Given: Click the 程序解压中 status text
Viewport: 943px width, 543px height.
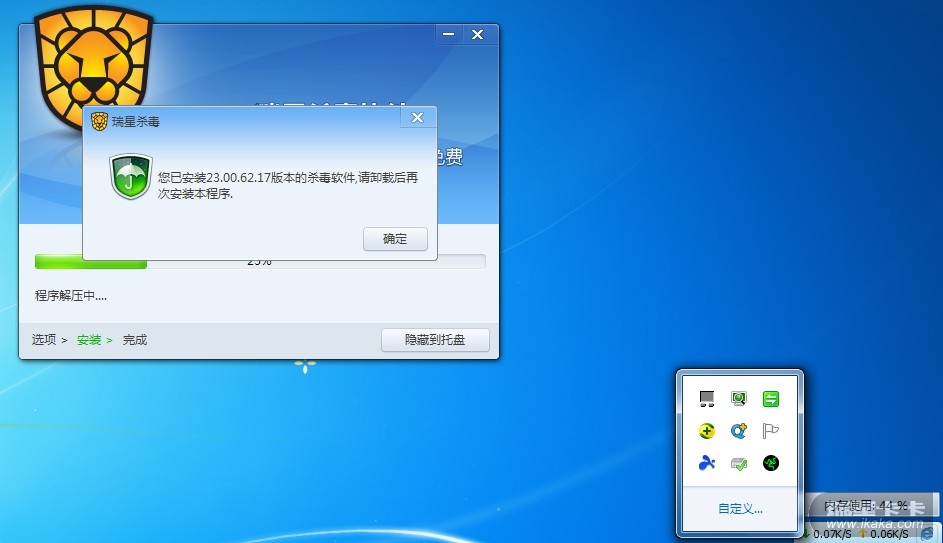Looking at the screenshot, I should pos(70,295).
